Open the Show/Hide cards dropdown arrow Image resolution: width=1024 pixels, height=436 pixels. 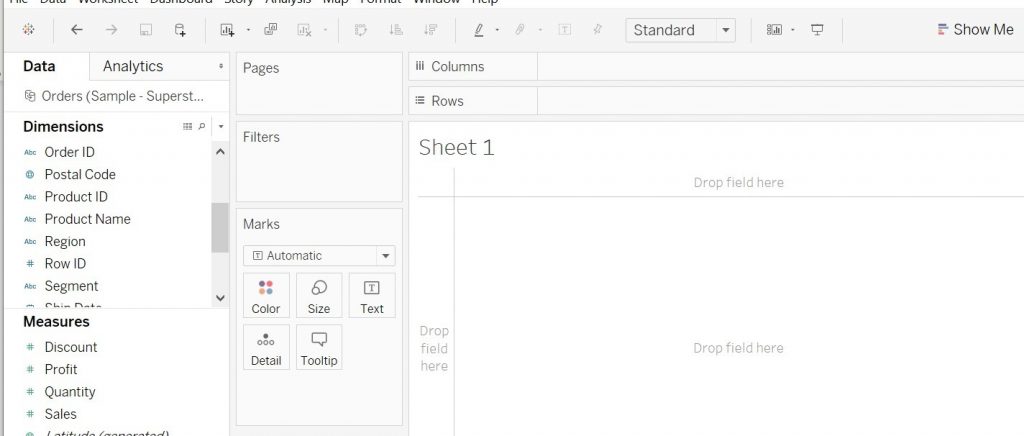click(x=793, y=30)
